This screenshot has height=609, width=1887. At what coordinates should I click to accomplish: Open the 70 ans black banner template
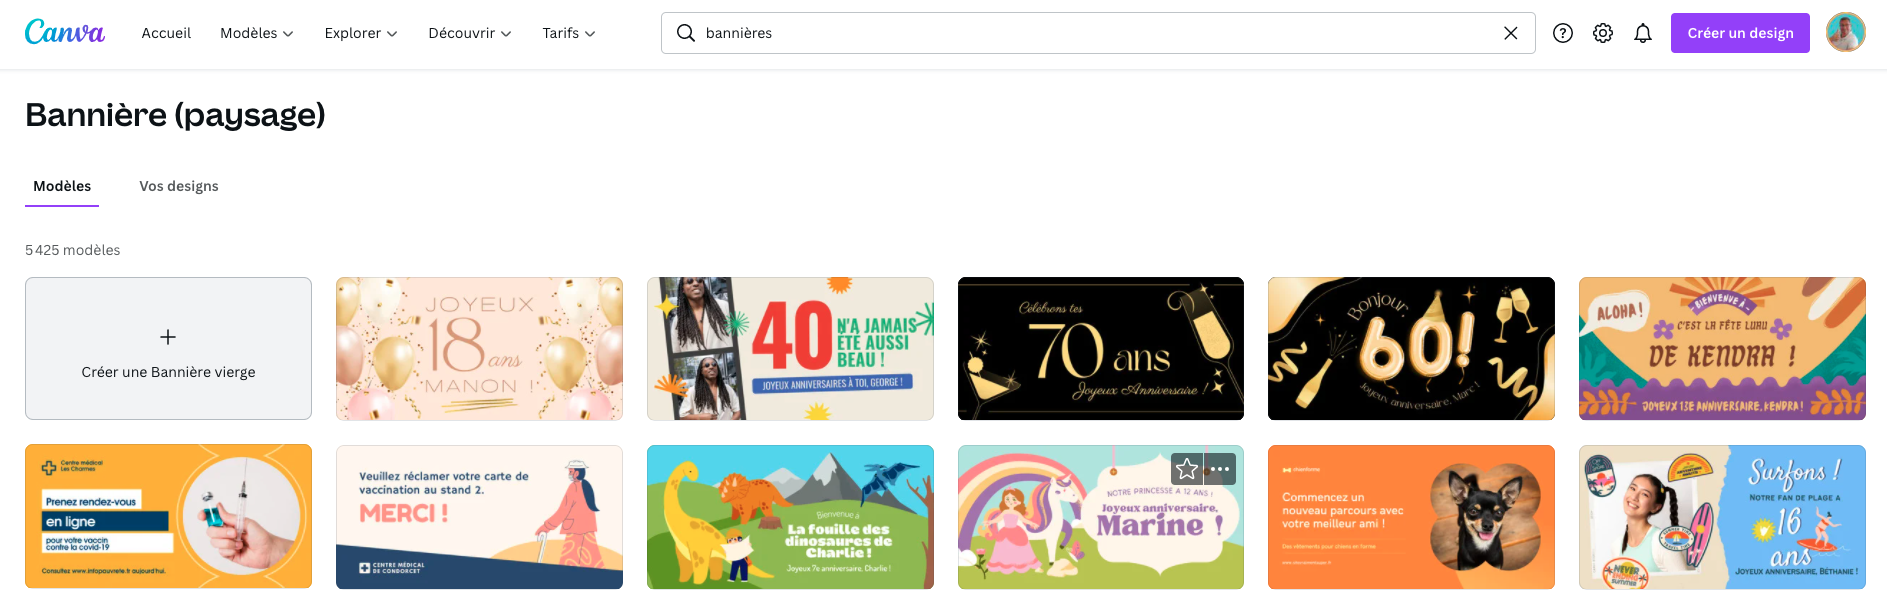[1101, 349]
